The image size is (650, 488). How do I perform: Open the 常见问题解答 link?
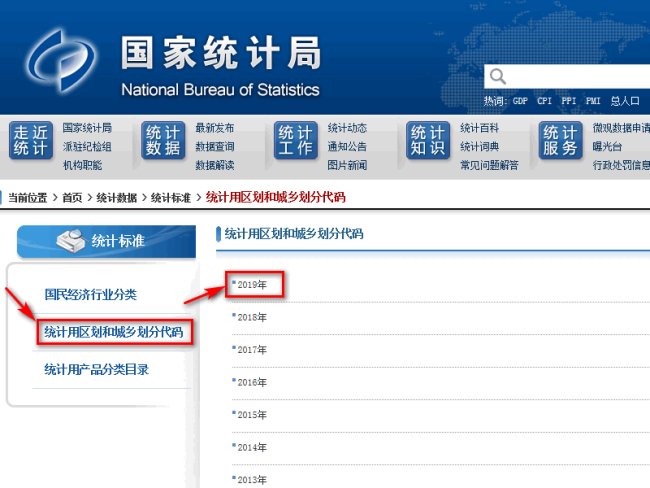[489, 165]
